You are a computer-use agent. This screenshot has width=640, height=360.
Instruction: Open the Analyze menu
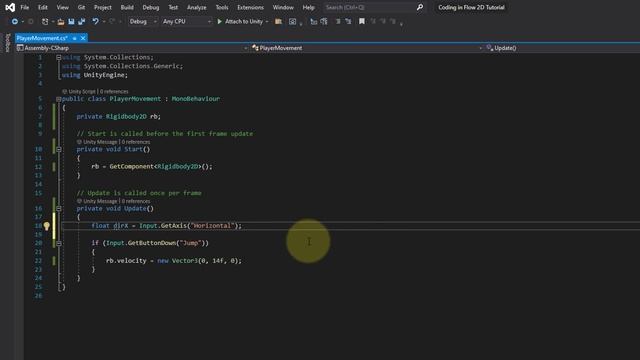[x=196, y=7]
